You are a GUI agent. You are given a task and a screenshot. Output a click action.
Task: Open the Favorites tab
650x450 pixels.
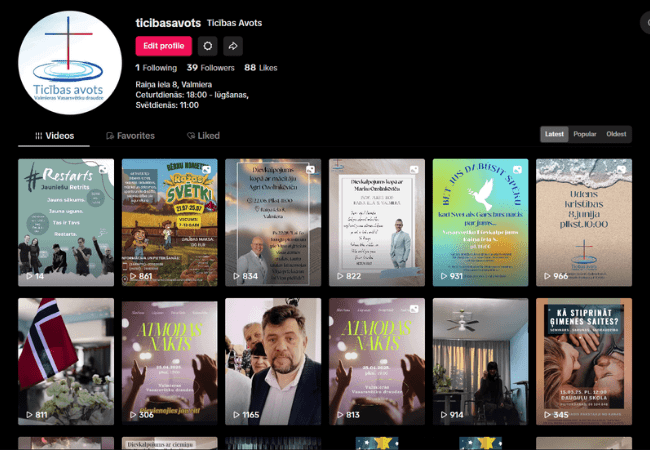(x=130, y=135)
